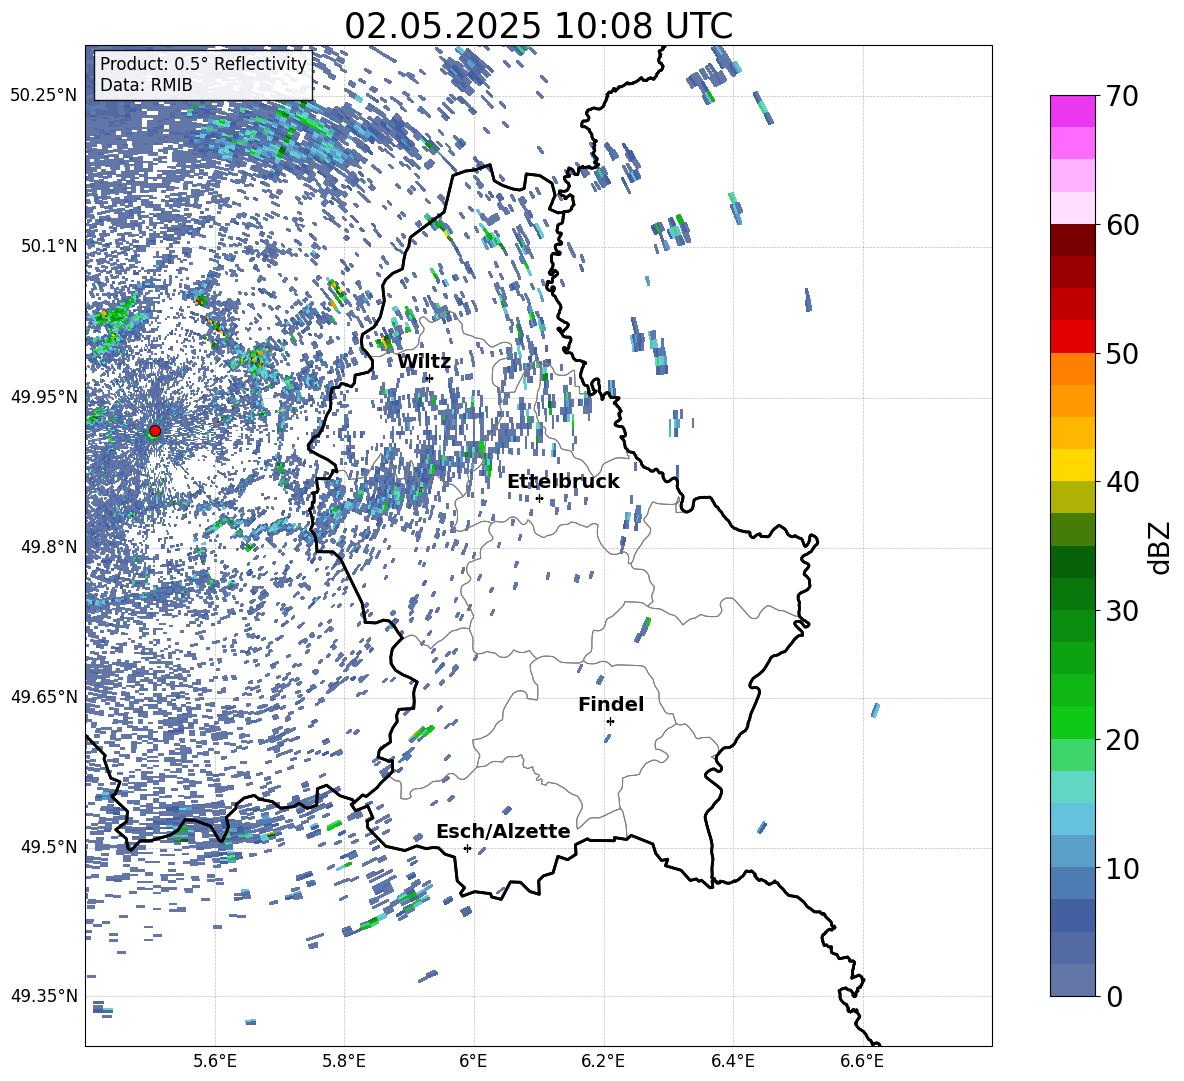Click the colorbar 'dBZ' axis label
The image size is (1184, 1081).
coord(1162,548)
